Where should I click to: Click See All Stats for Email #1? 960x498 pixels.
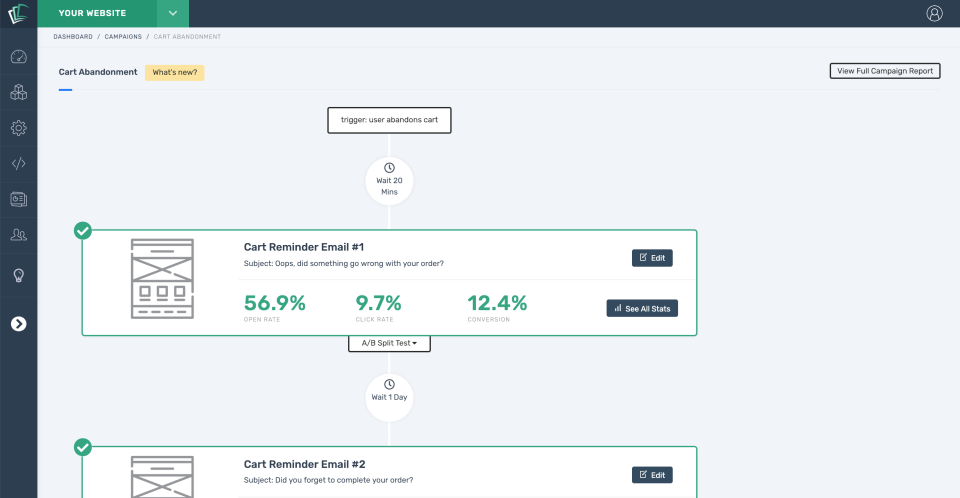[642, 308]
